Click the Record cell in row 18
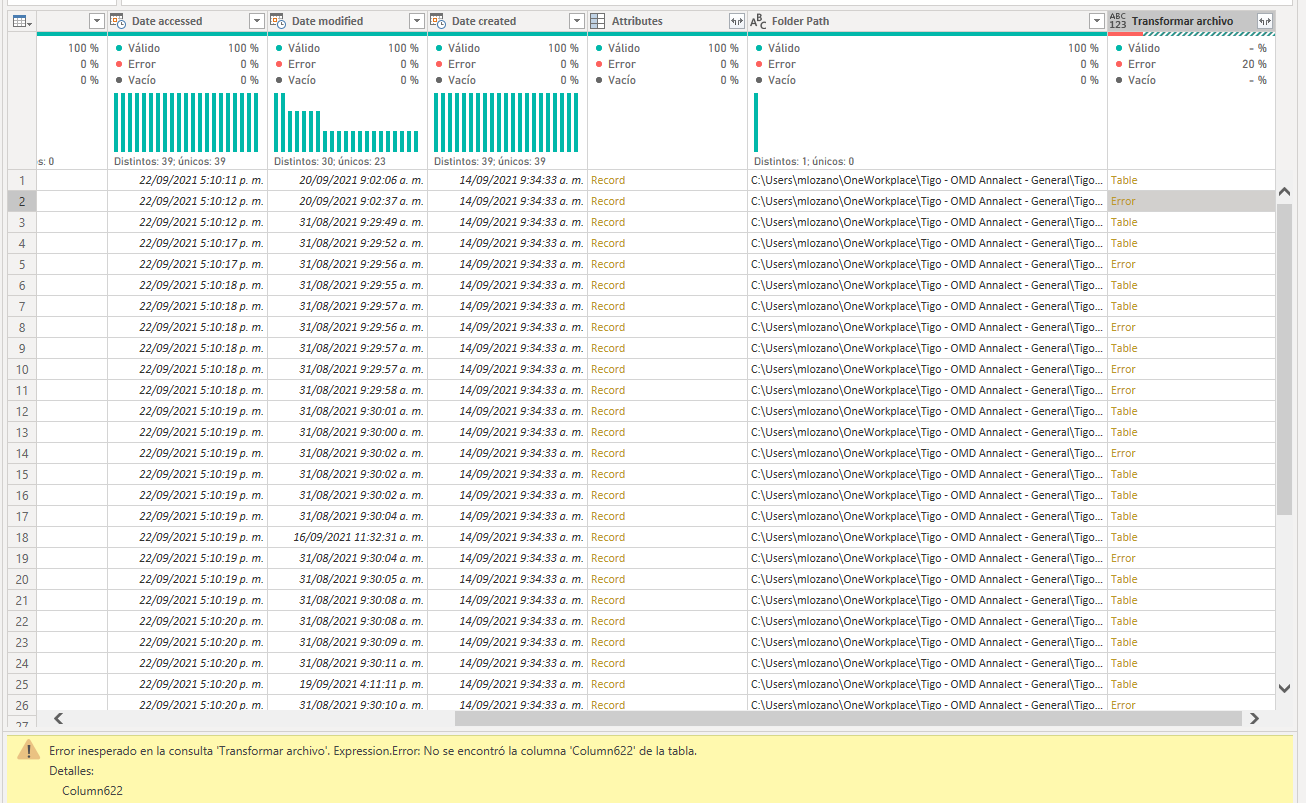Screen dimensions: 1306x803 667,537
